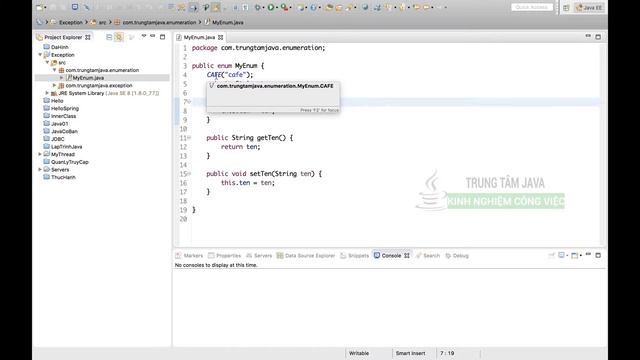
Task: Click the Quick Access search field
Action: coord(532,7)
